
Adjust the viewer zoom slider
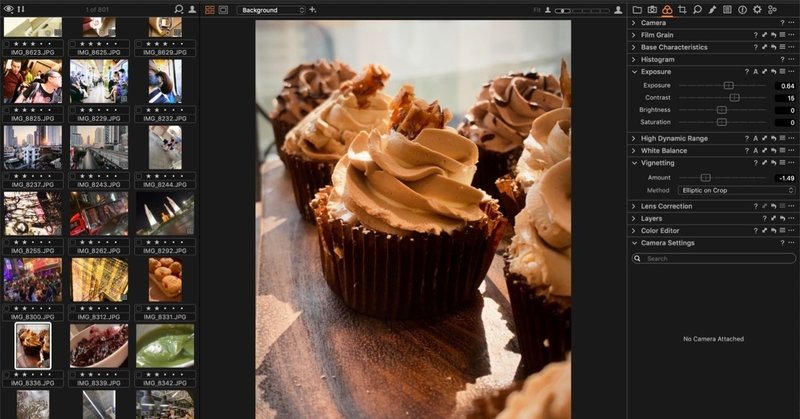582,10
